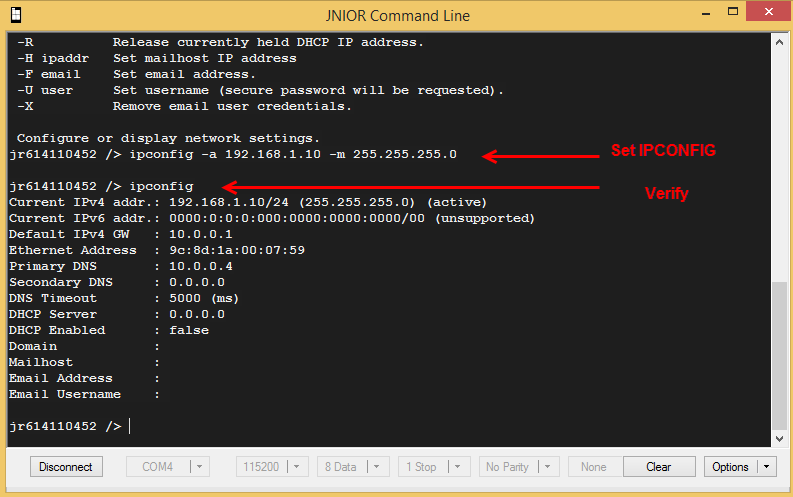Maximize the JNIOR Command Line window

[x=733, y=12]
